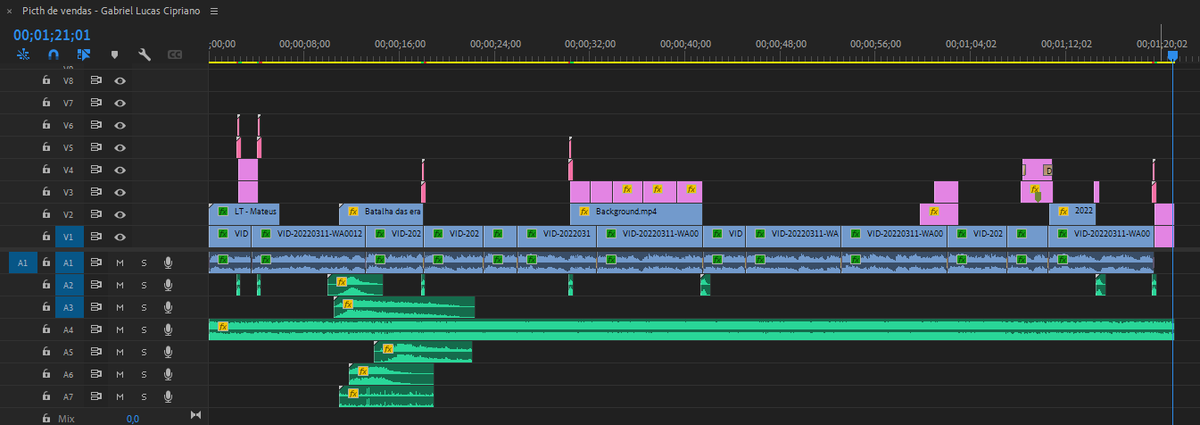Mute audio track A4
This screenshot has height=425, width=1200.
(x=120, y=329)
